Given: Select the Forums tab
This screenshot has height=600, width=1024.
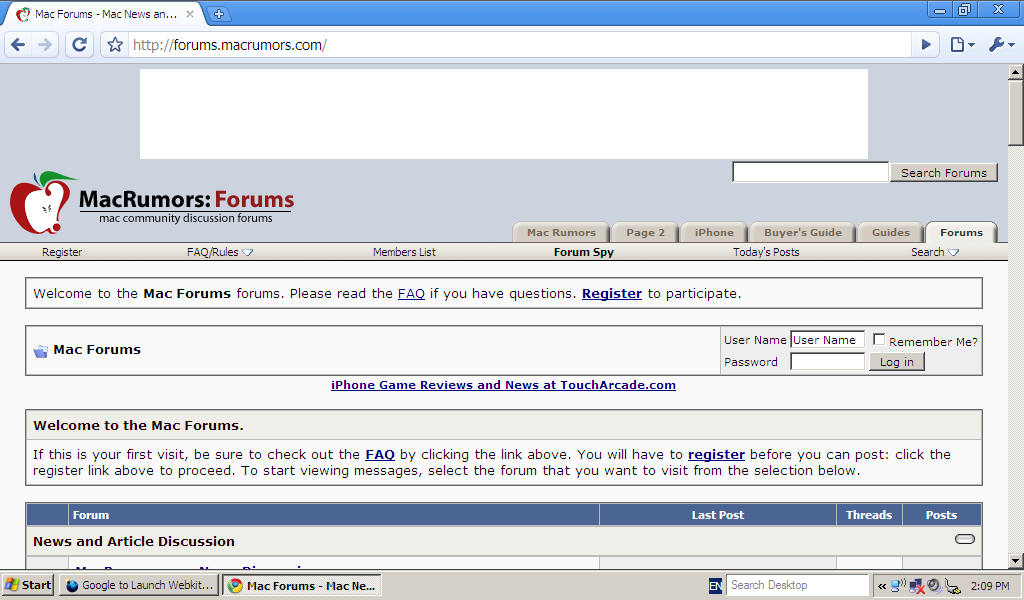Looking at the screenshot, I should pos(961,232).
